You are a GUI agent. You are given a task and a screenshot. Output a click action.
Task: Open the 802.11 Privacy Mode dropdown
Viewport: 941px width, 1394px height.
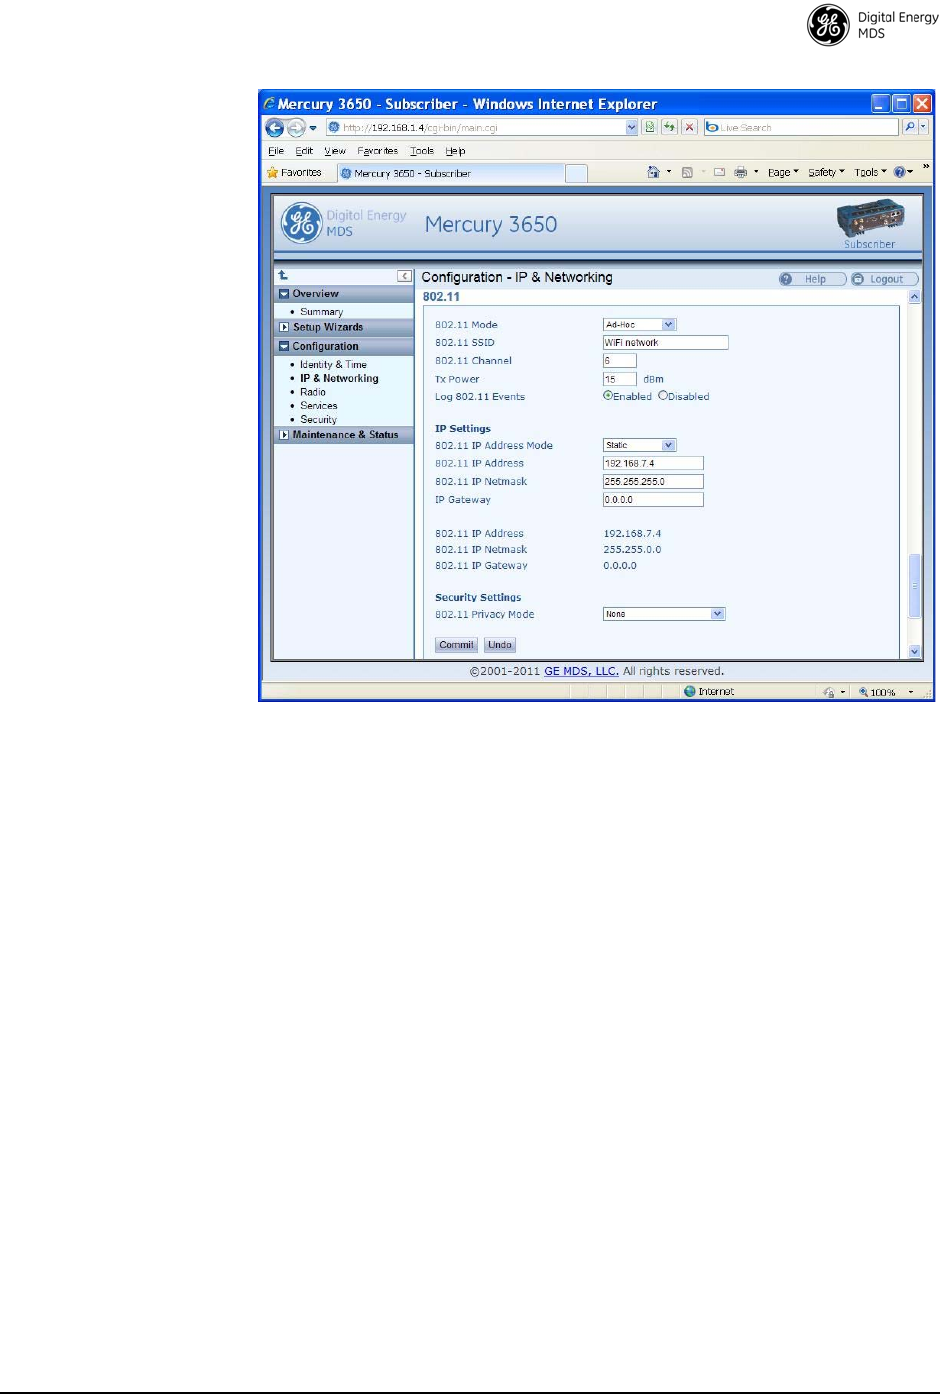pyautogui.click(x=664, y=614)
